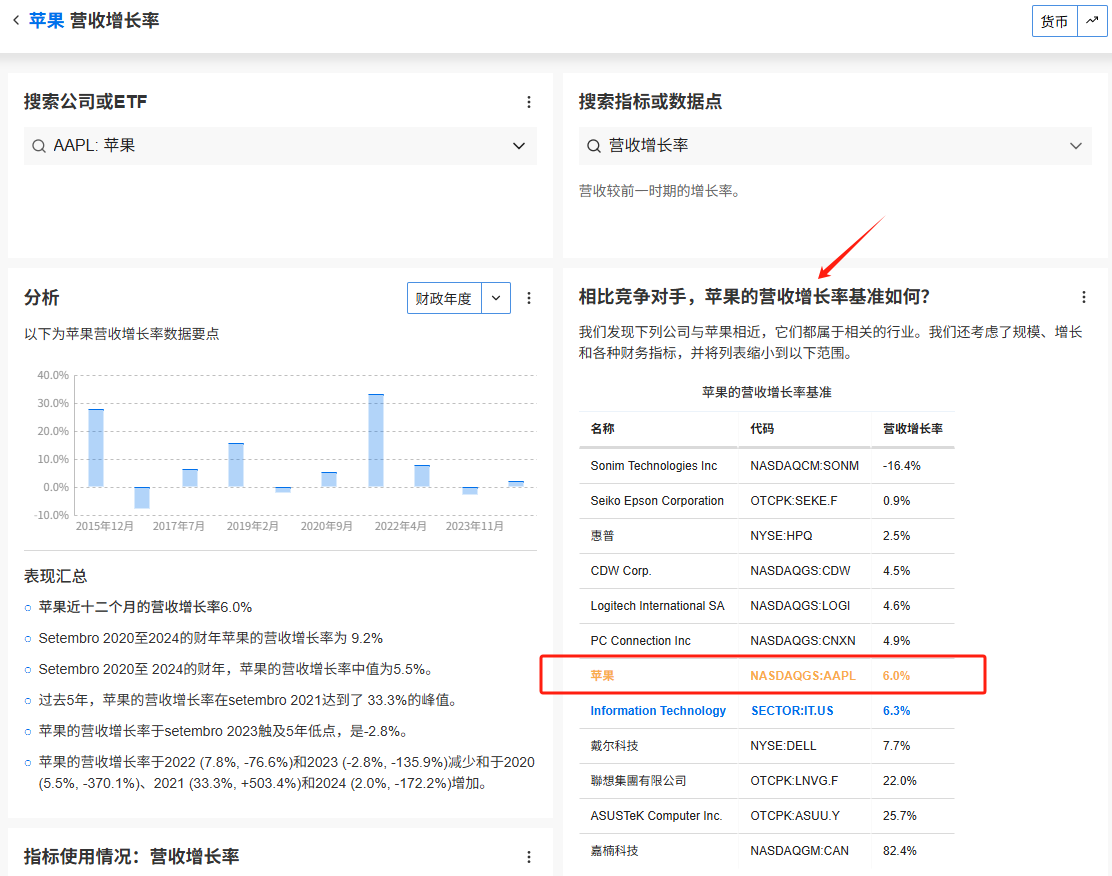Click the 82.4% growth value
Viewport: 1112px width, 876px height.
click(x=899, y=850)
